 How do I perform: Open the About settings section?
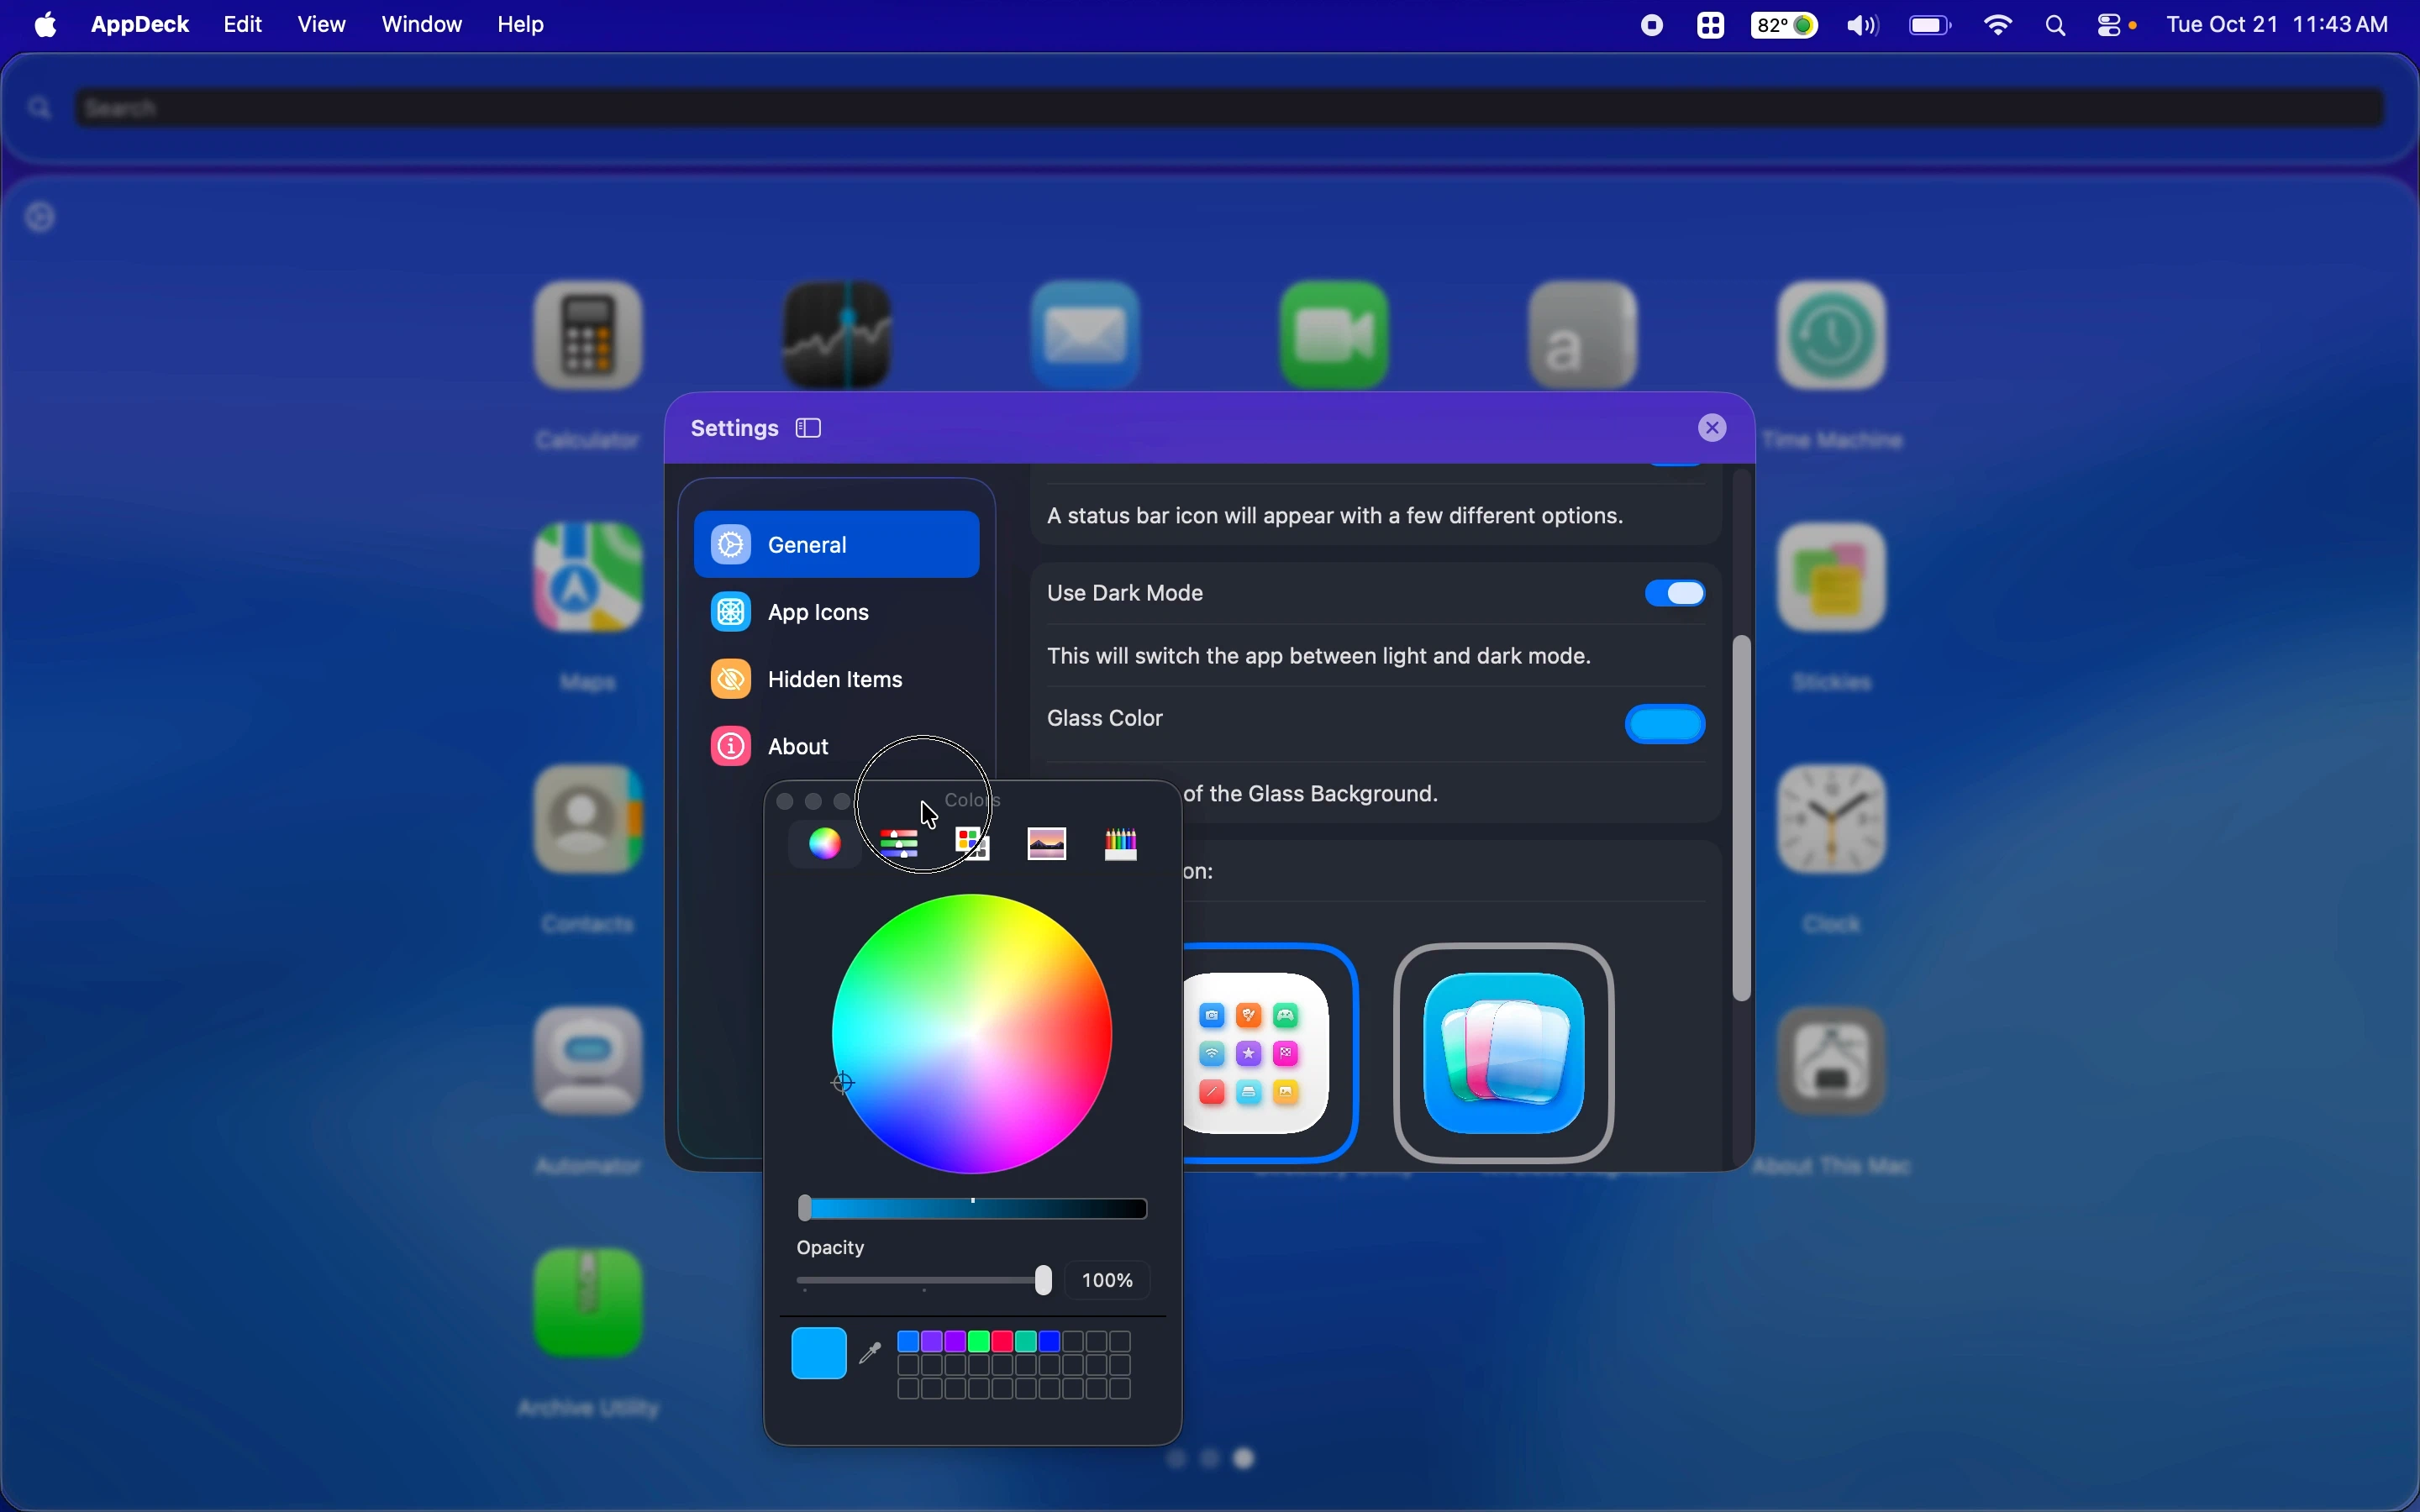coord(800,746)
